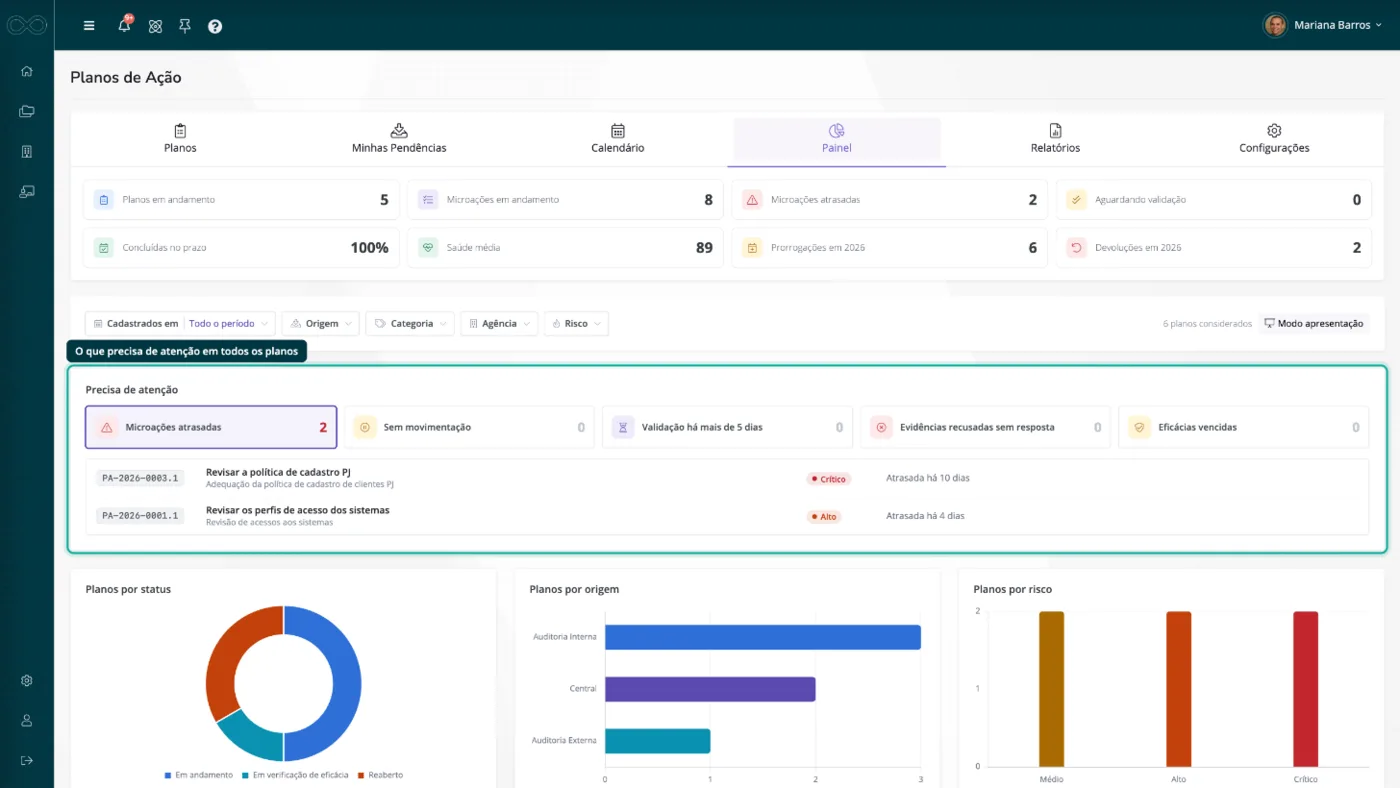This screenshot has width=1400, height=788.
Task: Click the logout icon at the sidebar bottom
Action: pyautogui.click(x=27, y=760)
